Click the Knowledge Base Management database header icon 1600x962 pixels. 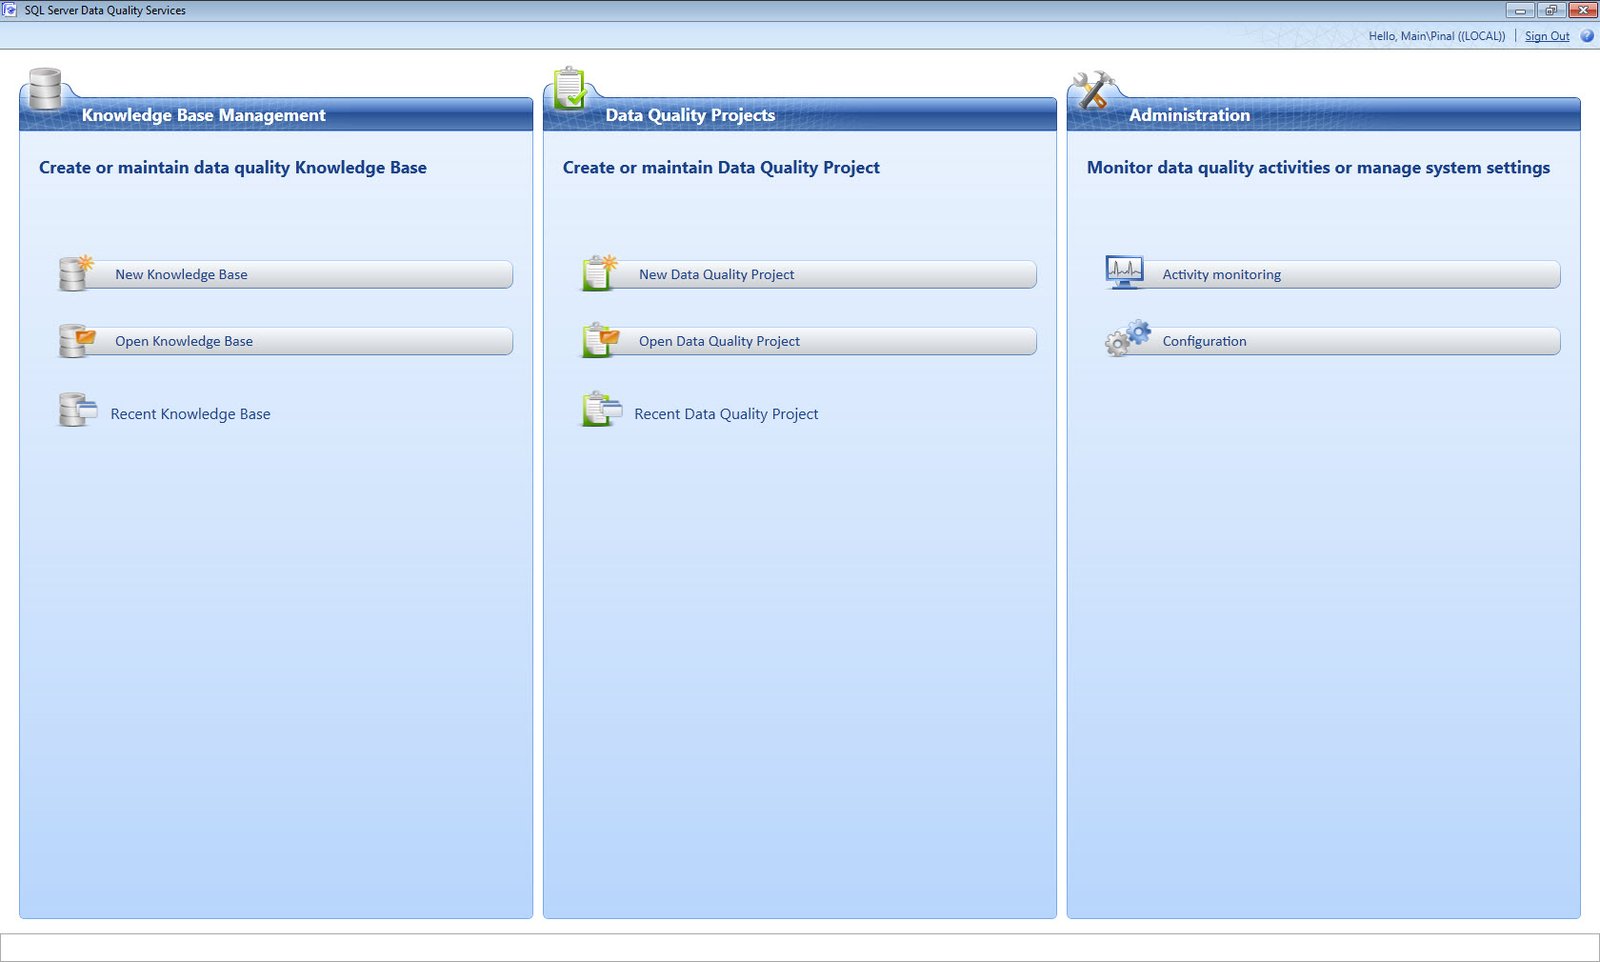[x=45, y=88]
